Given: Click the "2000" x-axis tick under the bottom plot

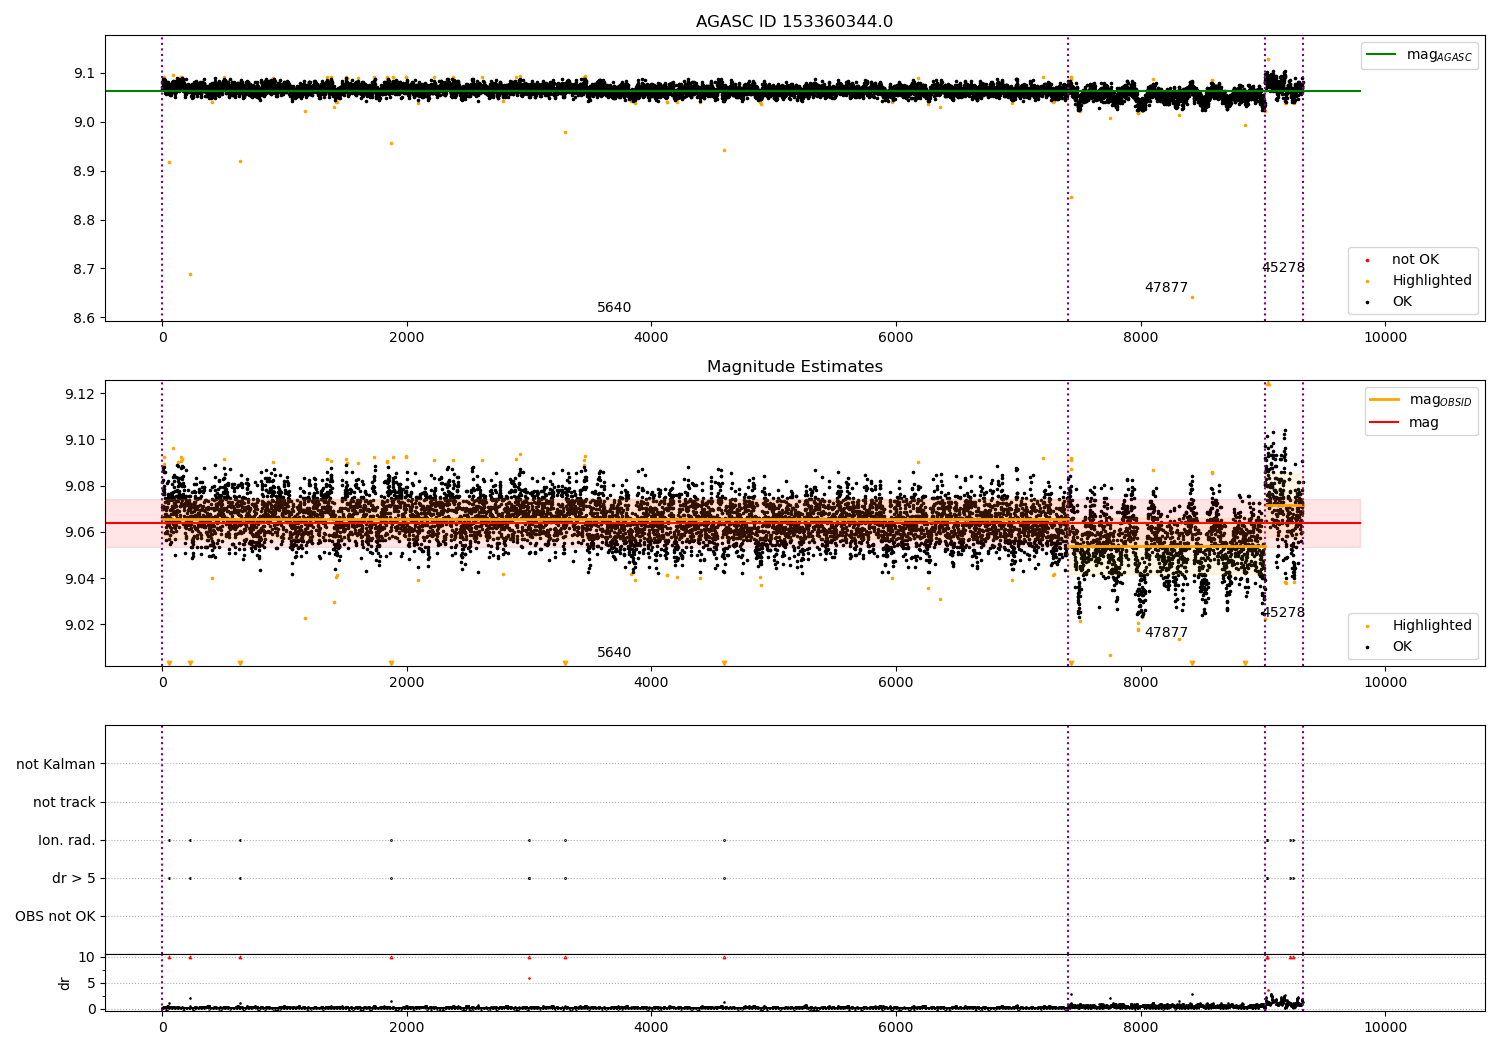Looking at the screenshot, I should 407,1028.
